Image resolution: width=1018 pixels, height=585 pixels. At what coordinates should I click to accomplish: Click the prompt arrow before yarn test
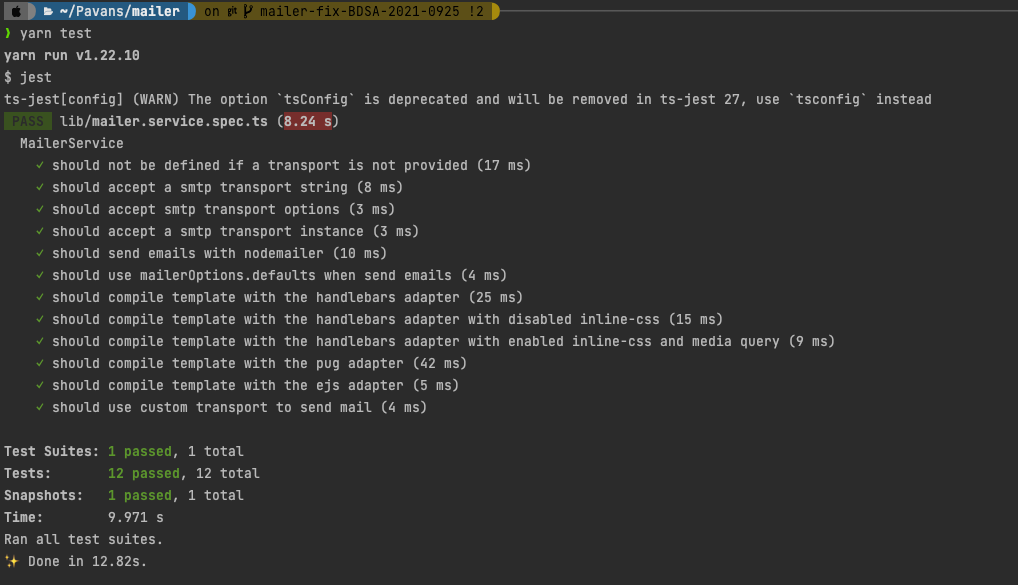(8, 33)
